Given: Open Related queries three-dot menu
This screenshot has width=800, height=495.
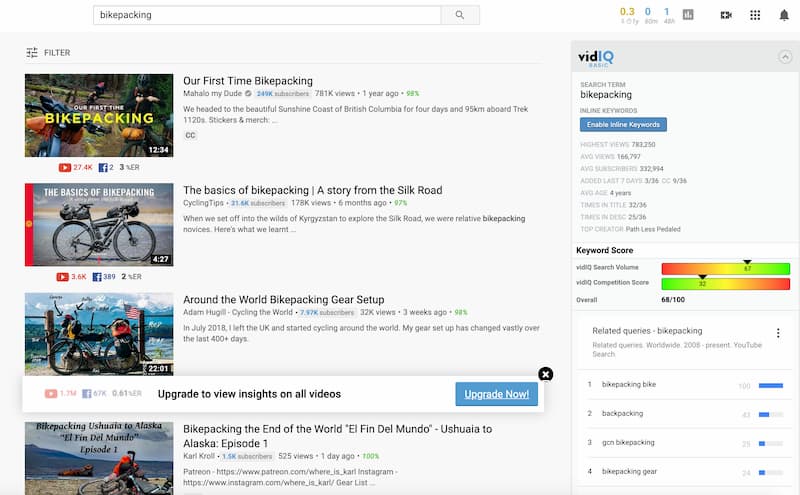Looking at the screenshot, I should (x=778, y=333).
